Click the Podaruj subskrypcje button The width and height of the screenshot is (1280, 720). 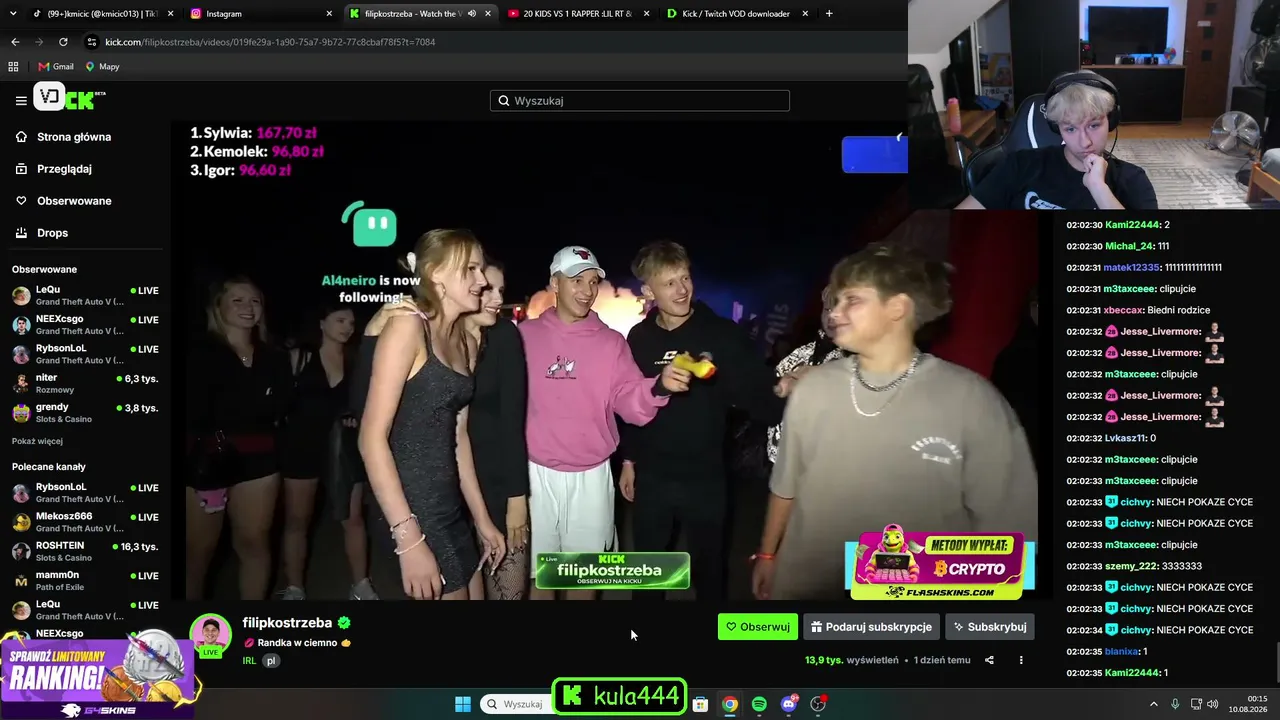coord(871,627)
